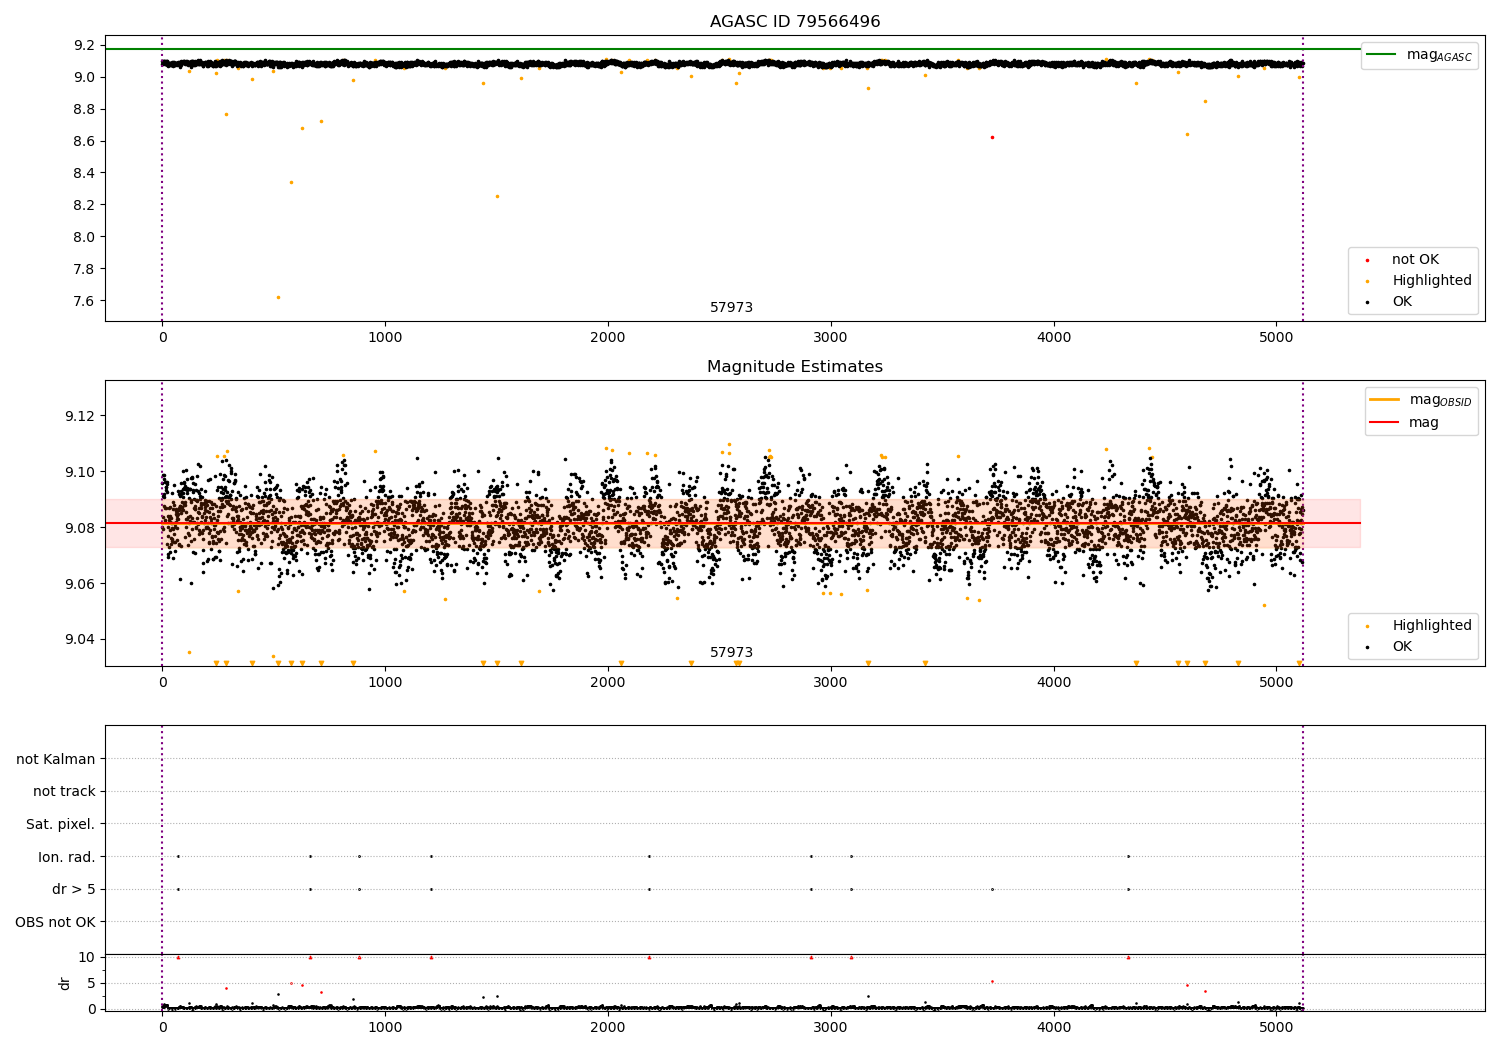The height and width of the screenshot is (1050, 1500).
Task: Click the orange outlier near magnitude 8.25
Action: (497, 196)
